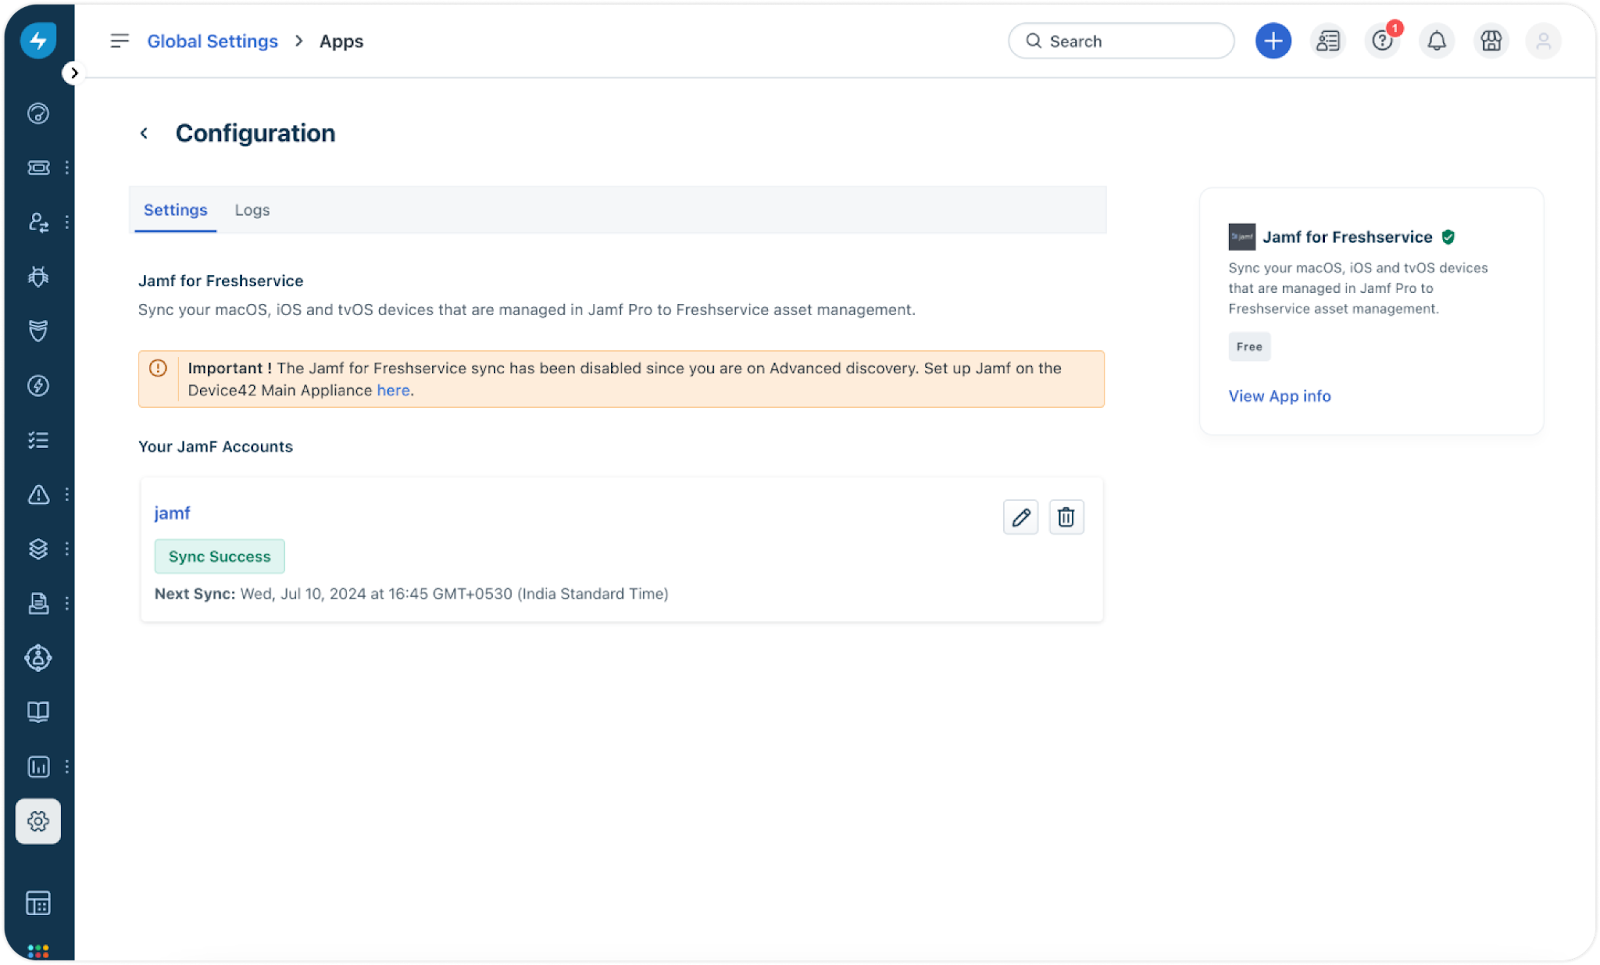Expand the reports submenu dots
Screen dimensions: 1600x965
click(67, 767)
